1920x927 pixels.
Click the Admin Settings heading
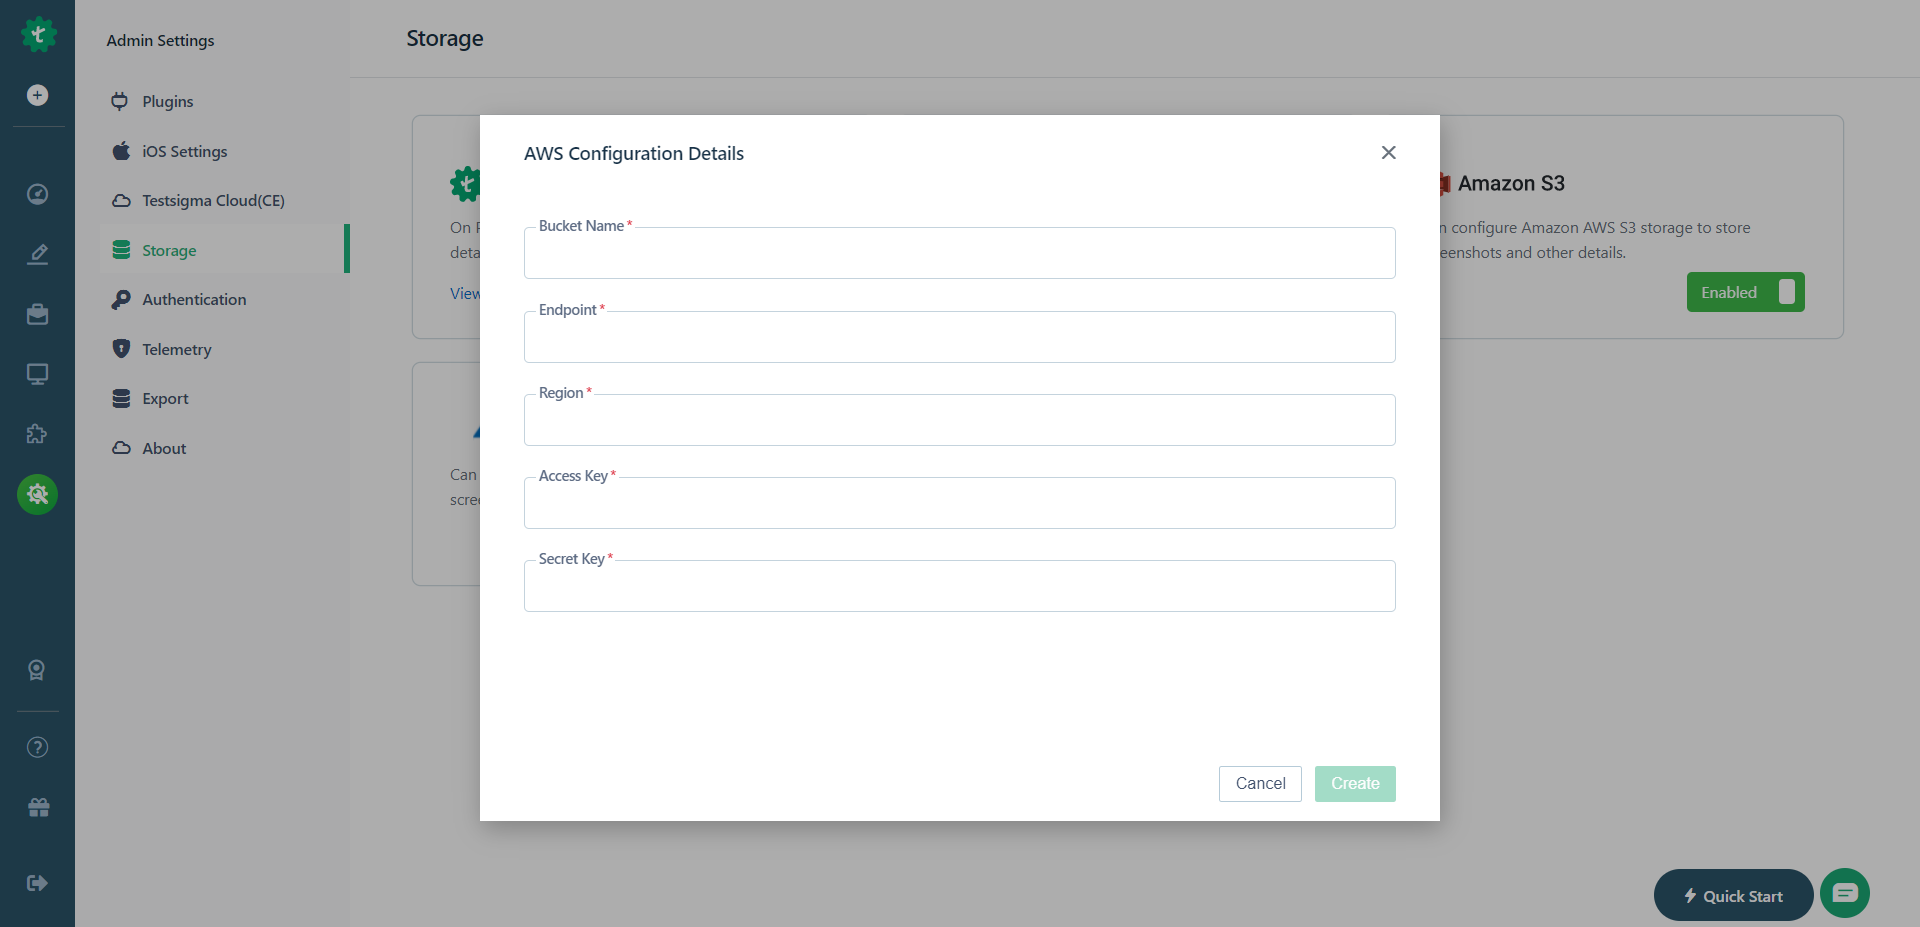160,40
